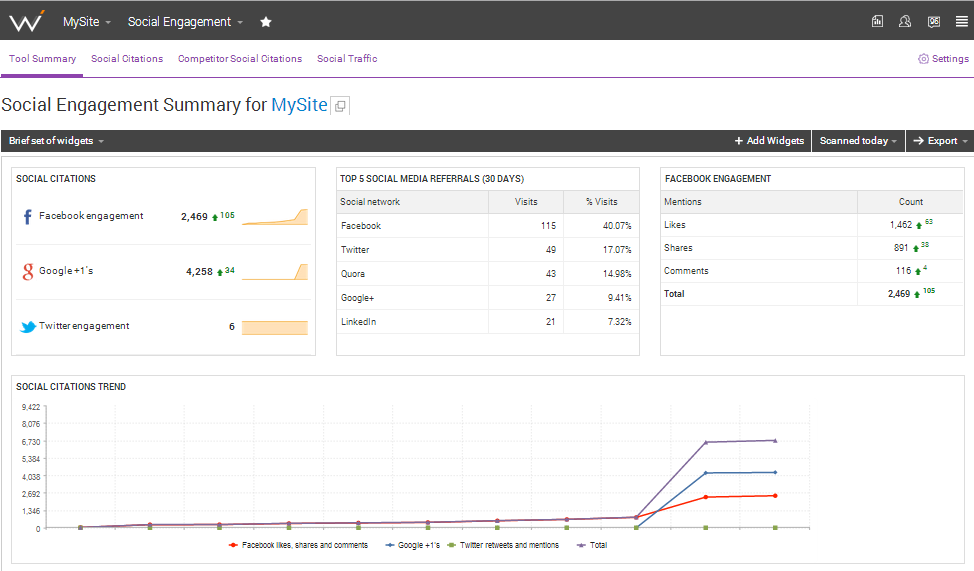The image size is (974, 571).
Task: Click the Count column header
Action: pyautogui.click(x=911, y=202)
